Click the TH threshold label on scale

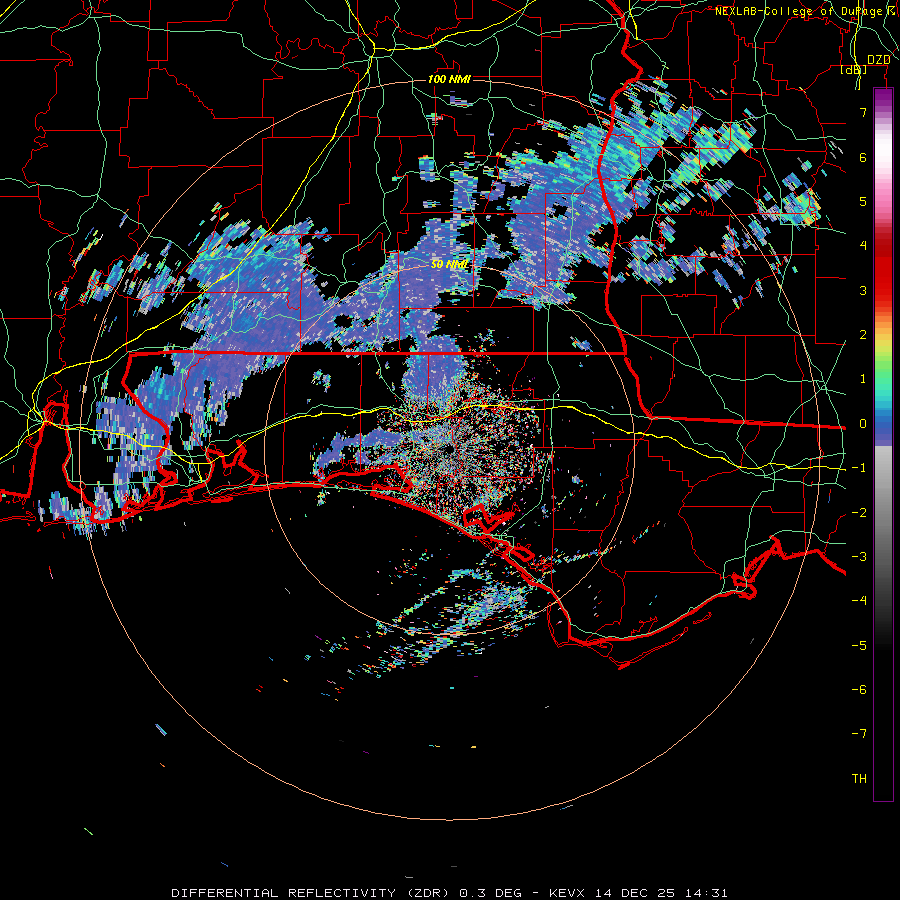[859, 779]
